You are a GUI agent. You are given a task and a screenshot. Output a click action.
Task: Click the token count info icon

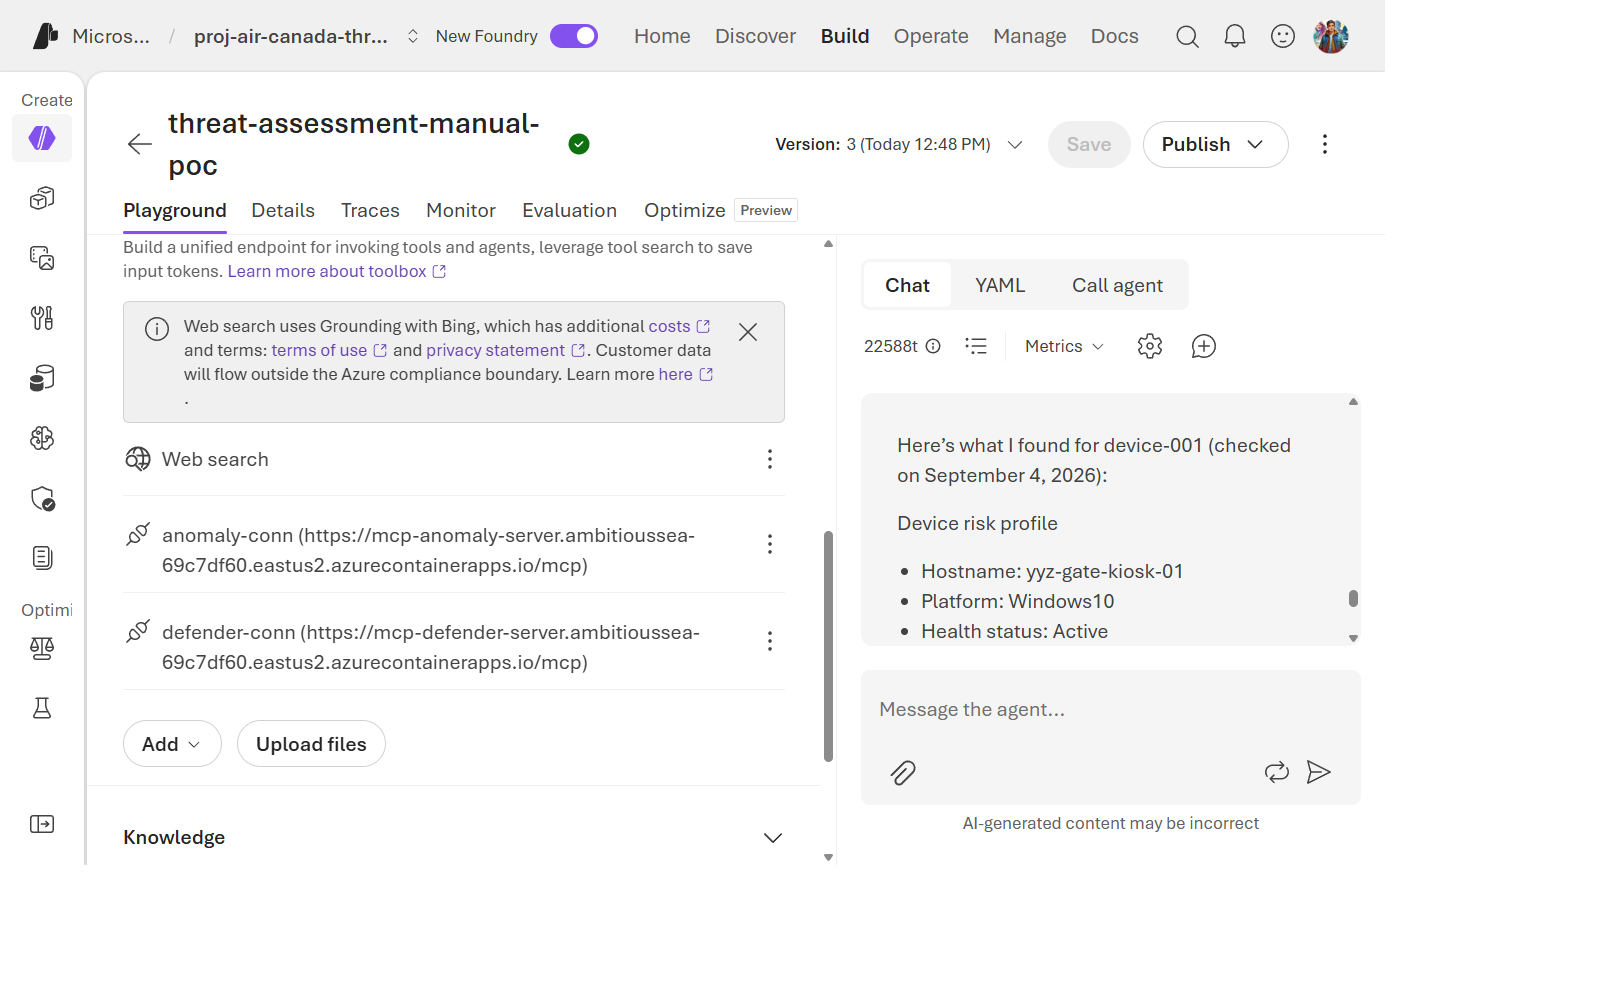coord(933,346)
